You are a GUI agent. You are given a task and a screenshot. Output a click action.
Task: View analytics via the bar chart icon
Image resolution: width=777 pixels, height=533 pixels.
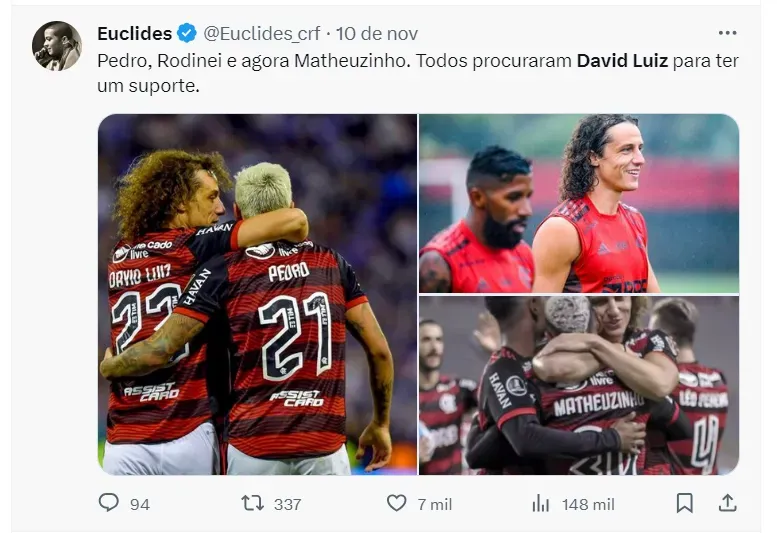point(541,504)
